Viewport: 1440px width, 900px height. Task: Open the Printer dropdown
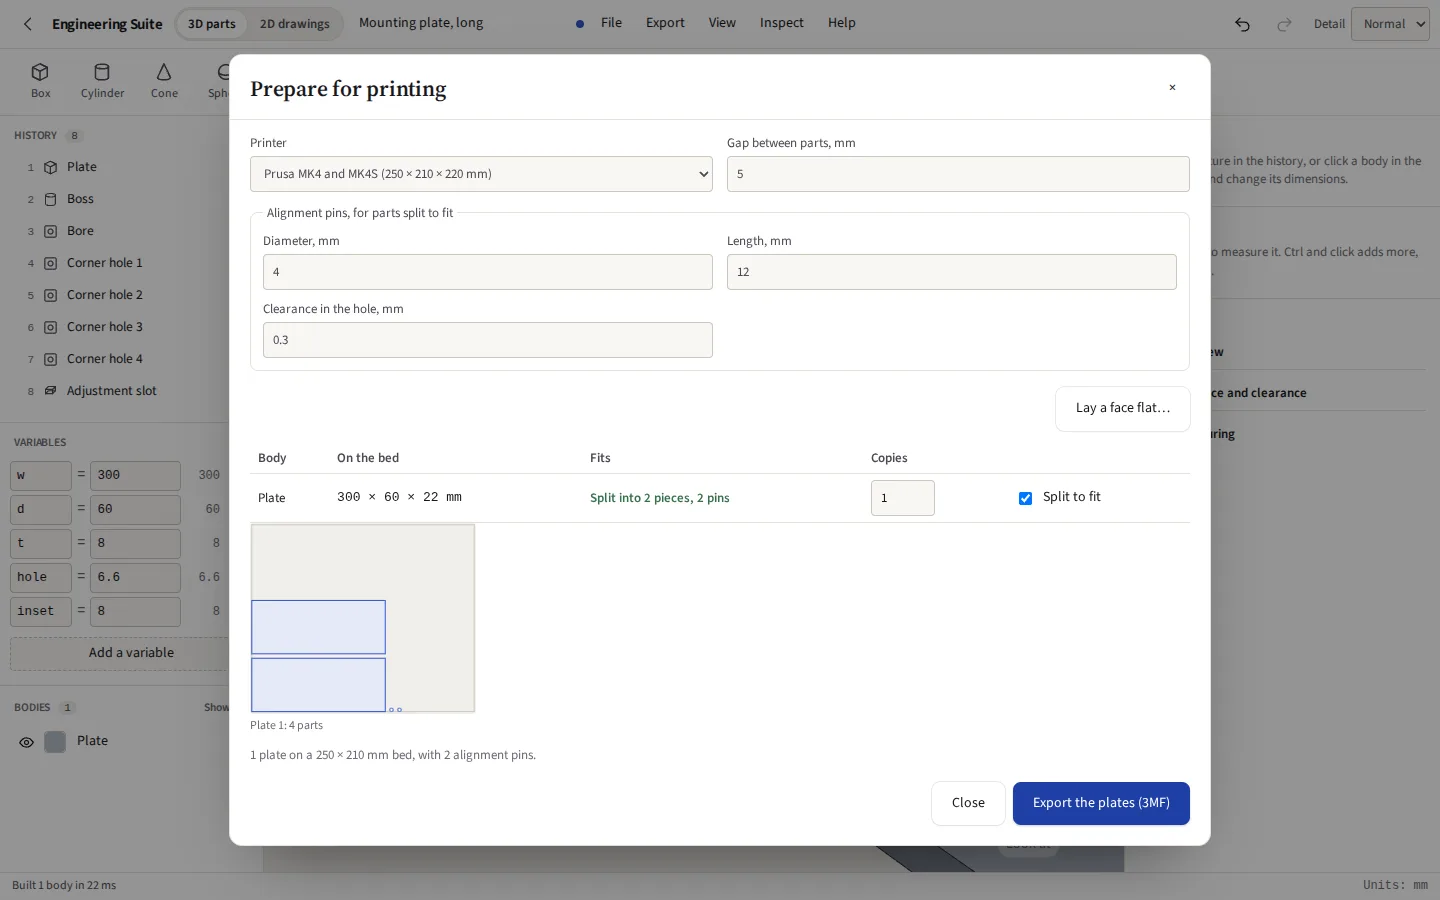(x=481, y=174)
